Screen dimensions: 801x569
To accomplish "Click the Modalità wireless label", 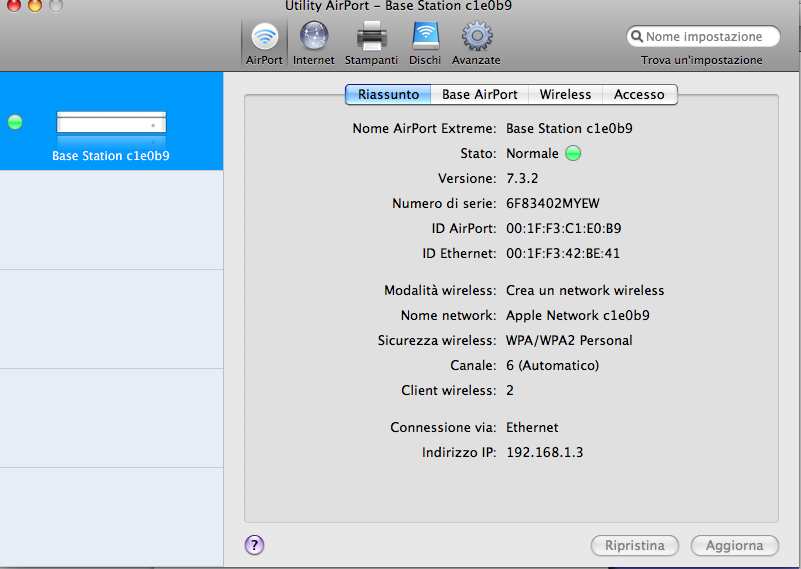I will coord(440,290).
